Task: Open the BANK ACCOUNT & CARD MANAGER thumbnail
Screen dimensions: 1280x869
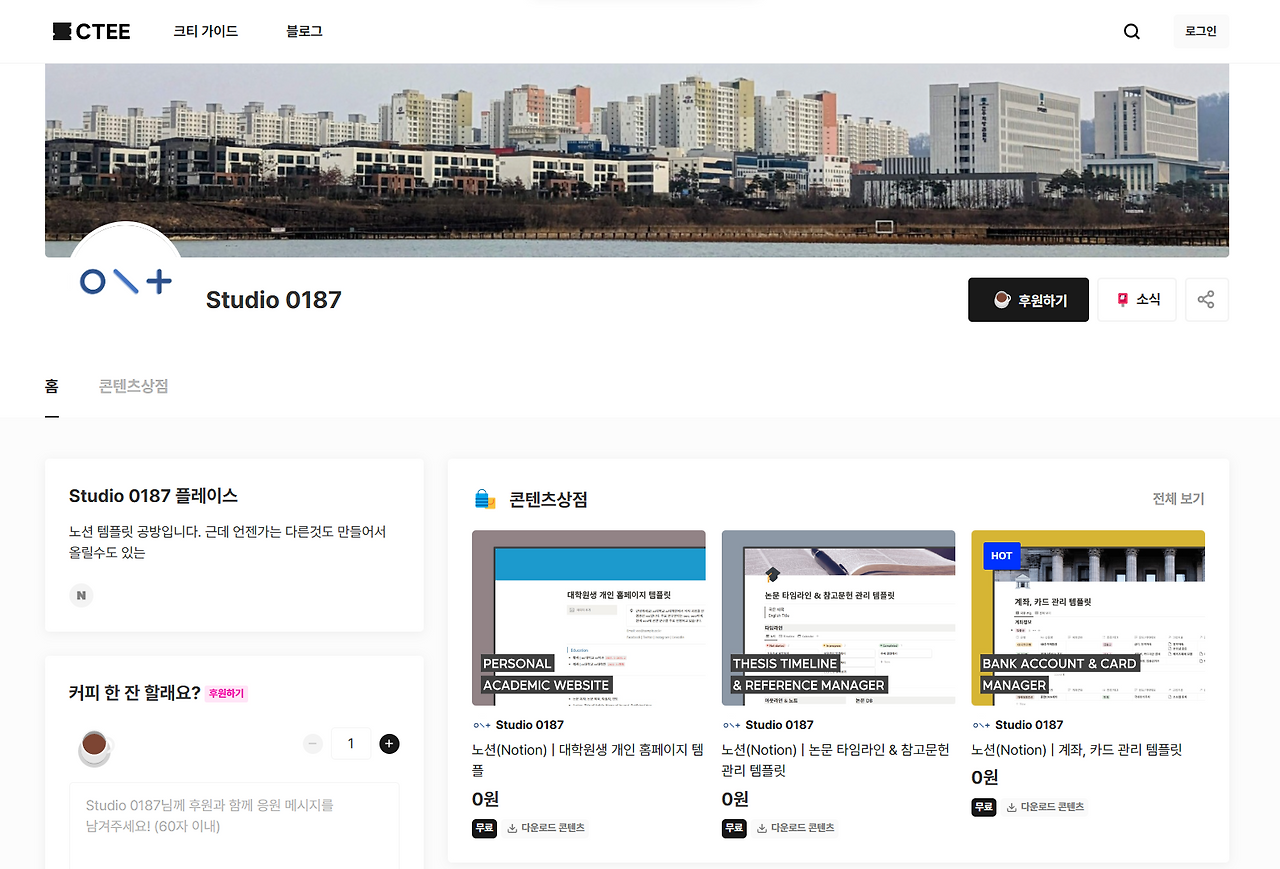Action: coord(1088,617)
